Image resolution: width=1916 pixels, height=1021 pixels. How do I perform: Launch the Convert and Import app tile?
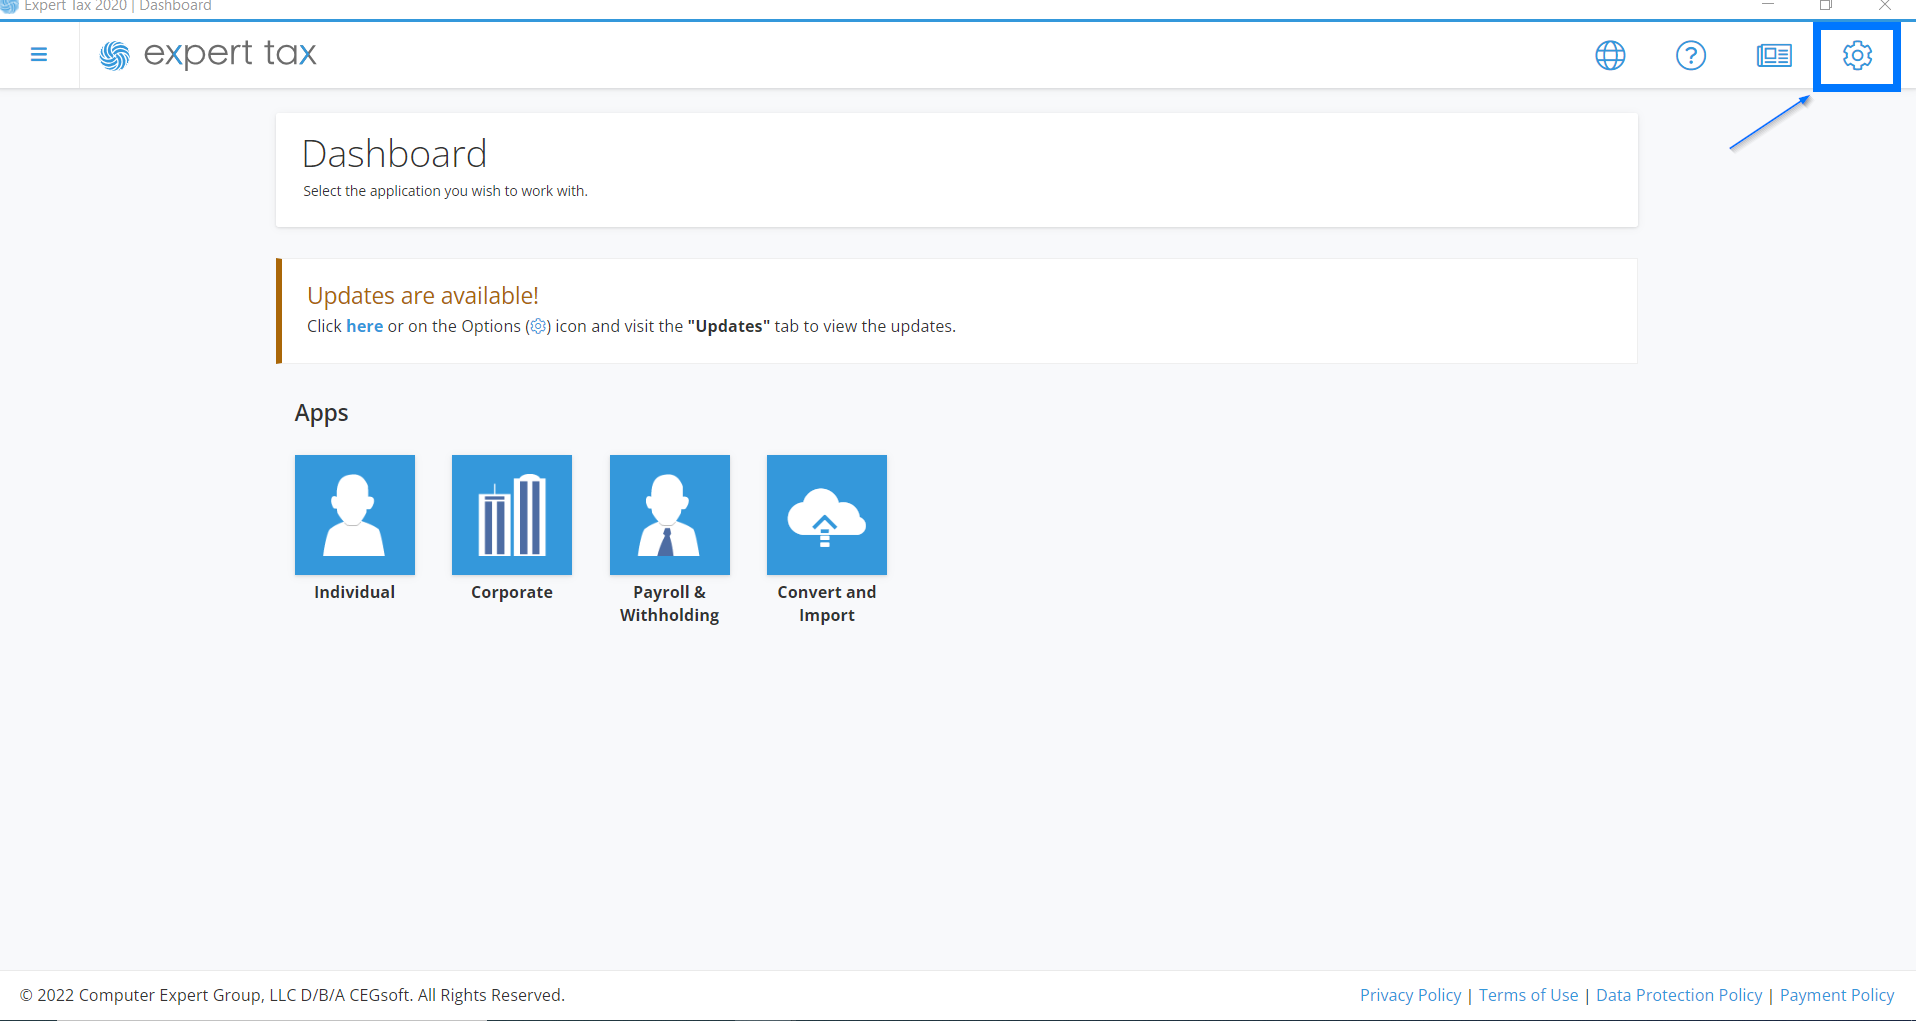click(827, 515)
